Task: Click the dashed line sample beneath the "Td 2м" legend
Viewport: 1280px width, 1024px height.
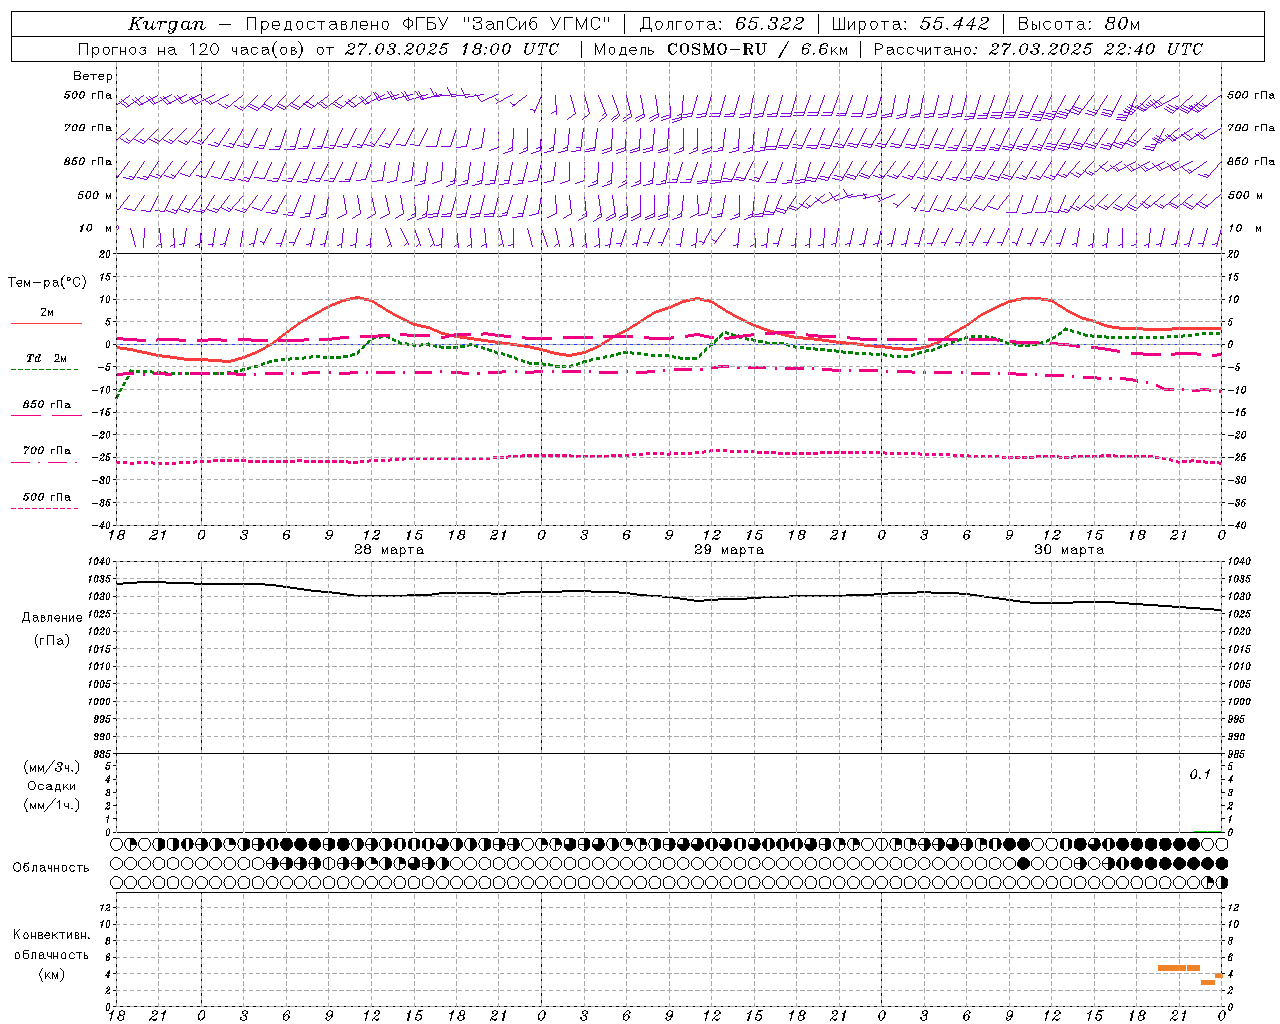Action: tap(44, 370)
